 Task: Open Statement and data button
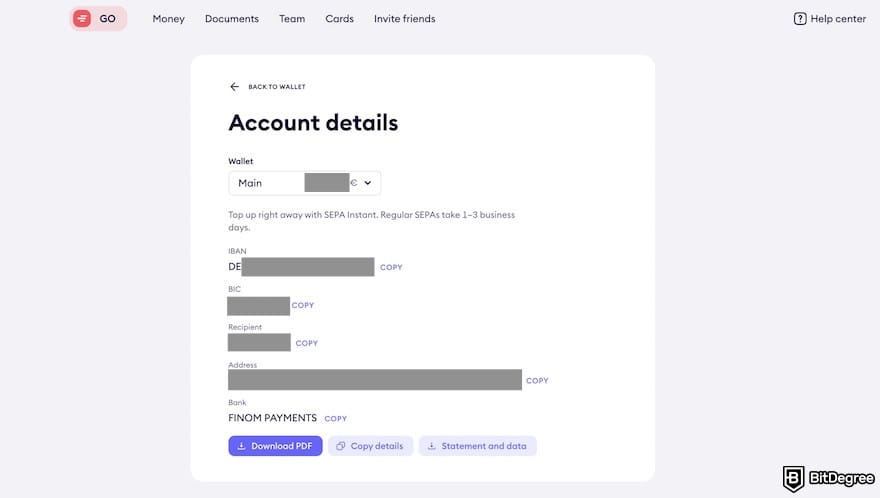478,446
